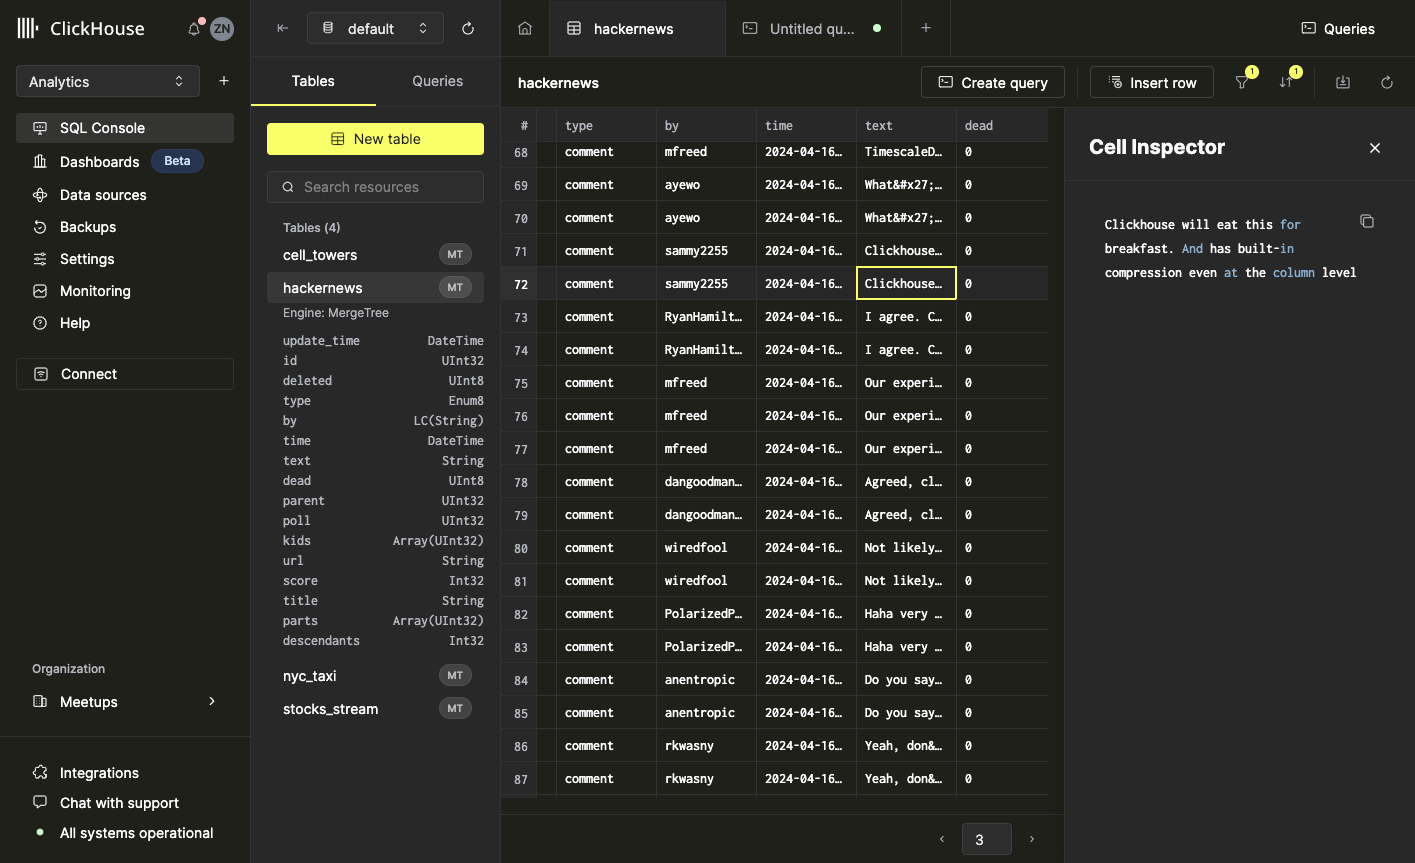Open the filter icon in toolbar

pyautogui.click(x=1242, y=82)
